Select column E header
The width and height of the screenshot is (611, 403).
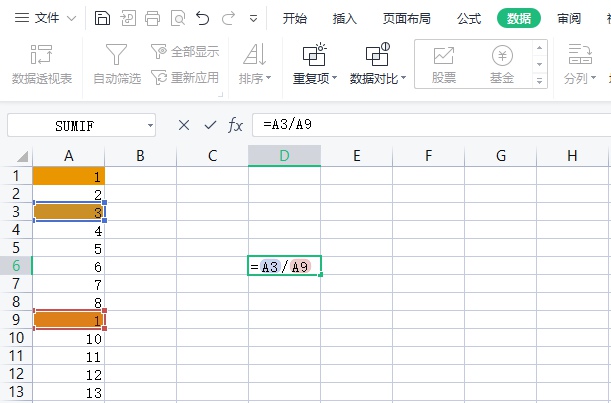[x=357, y=156]
